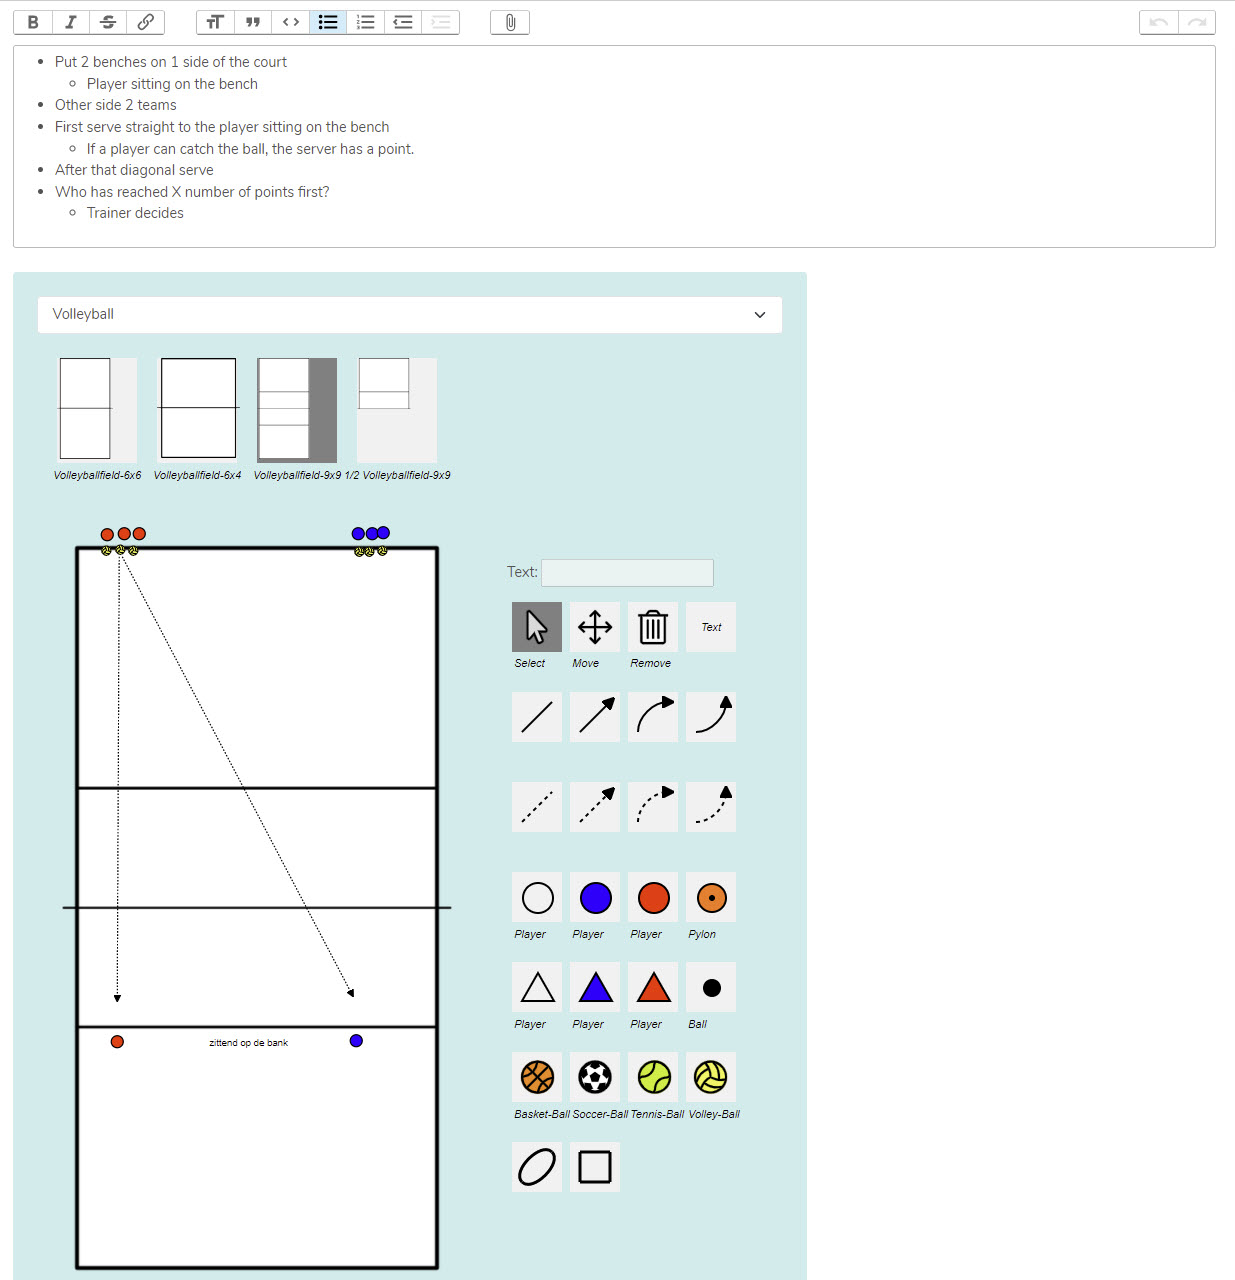
Task: Pick the Soccer-Ball icon
Action: tap(595, 1077)
